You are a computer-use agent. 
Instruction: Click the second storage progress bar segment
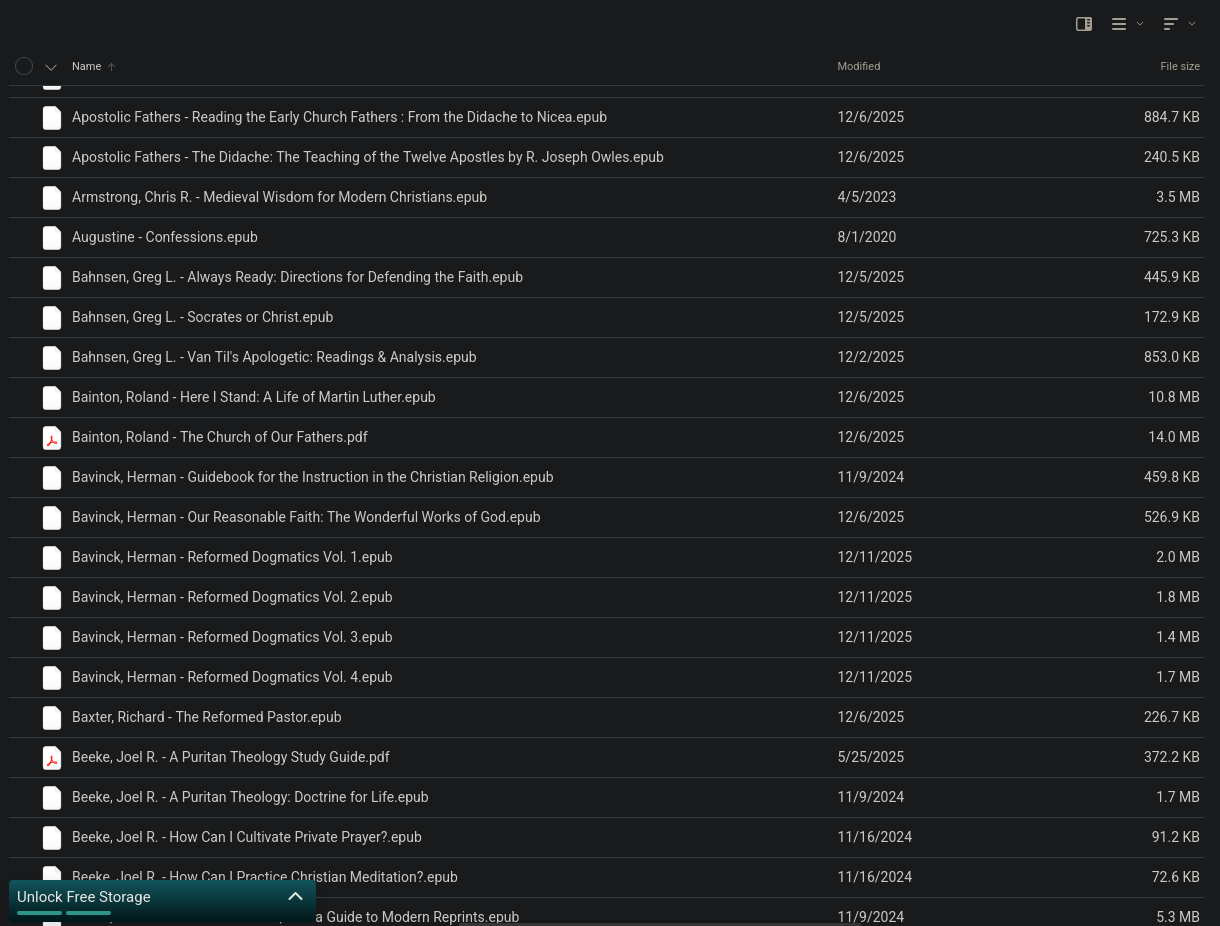click(x=88, y=913)
